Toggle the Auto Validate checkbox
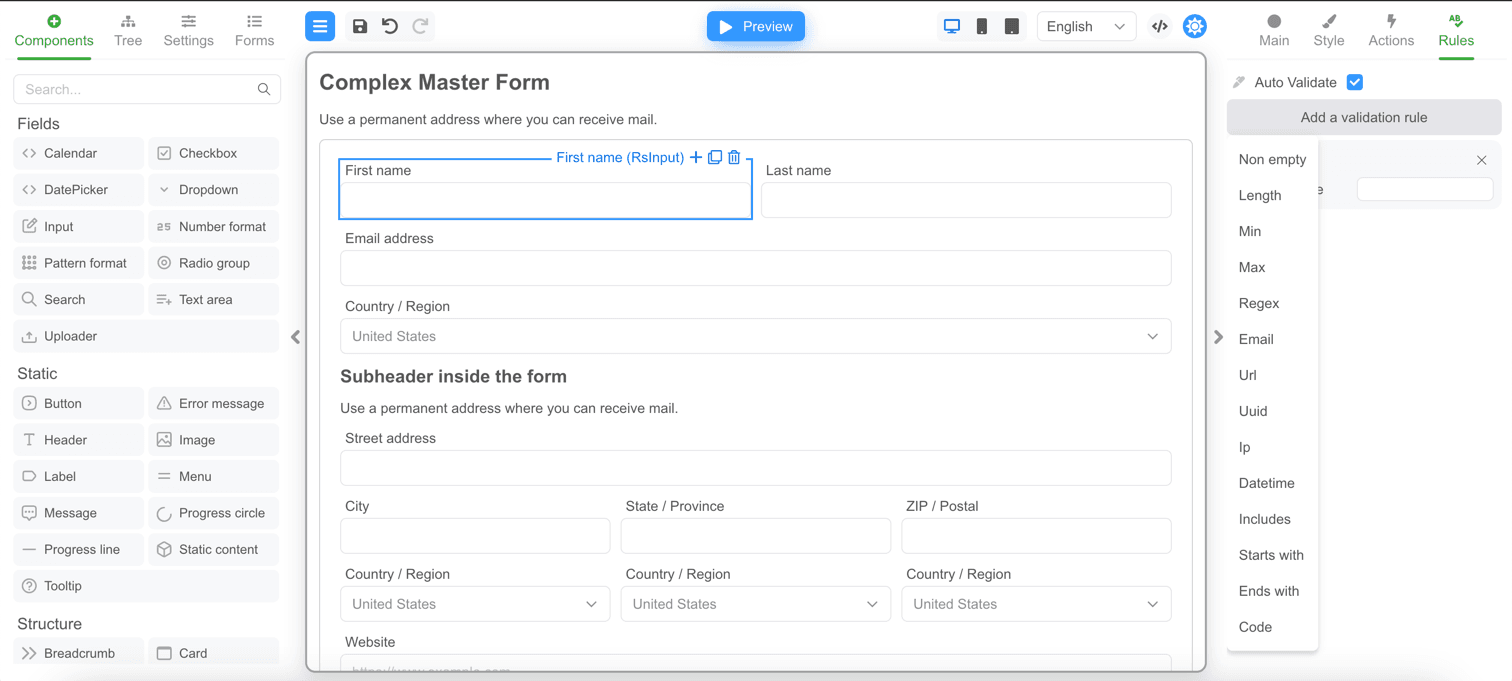Screen dimensions: 1512x681 (x=1355, y=83)
